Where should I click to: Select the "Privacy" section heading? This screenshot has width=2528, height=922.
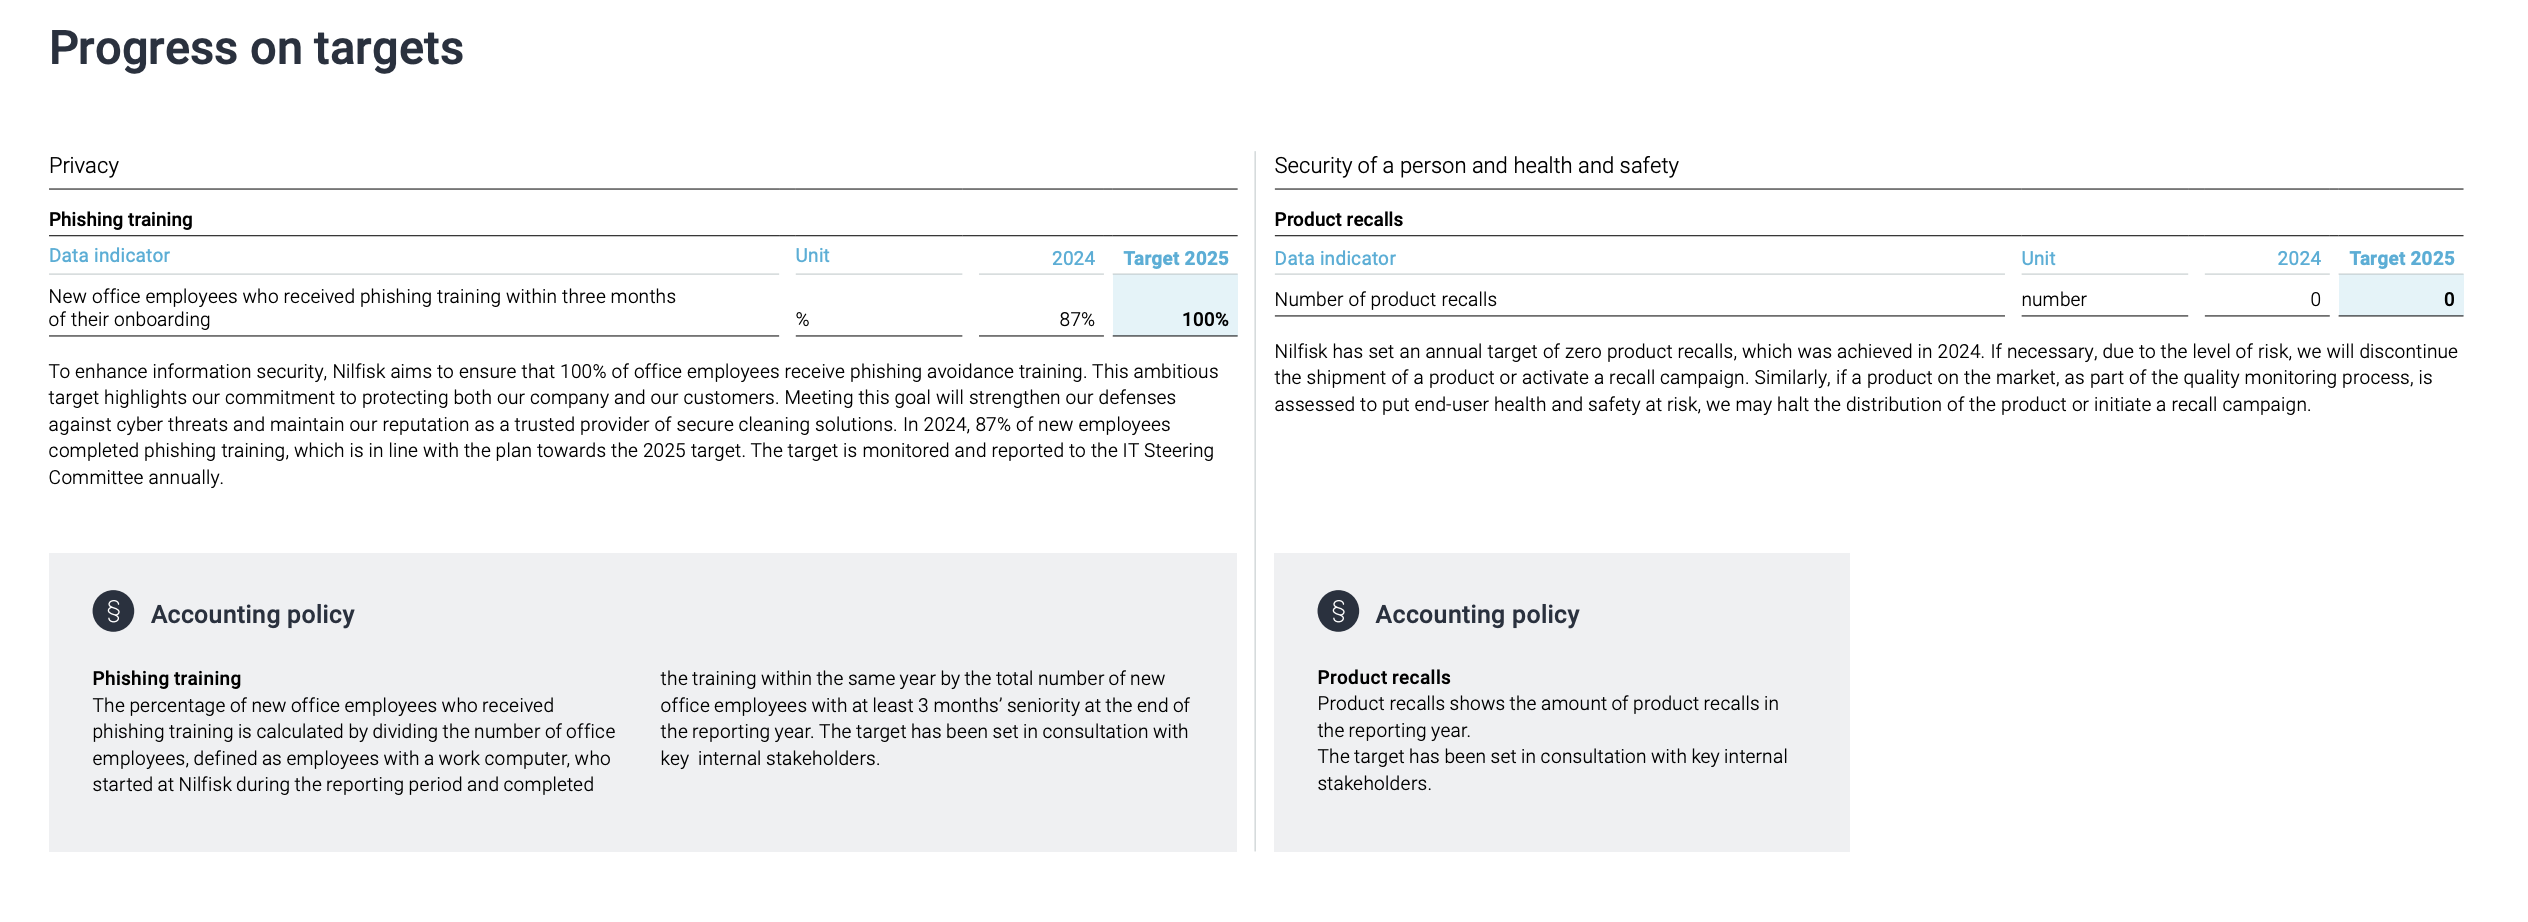pyautogui.click(x=84, y=166)
